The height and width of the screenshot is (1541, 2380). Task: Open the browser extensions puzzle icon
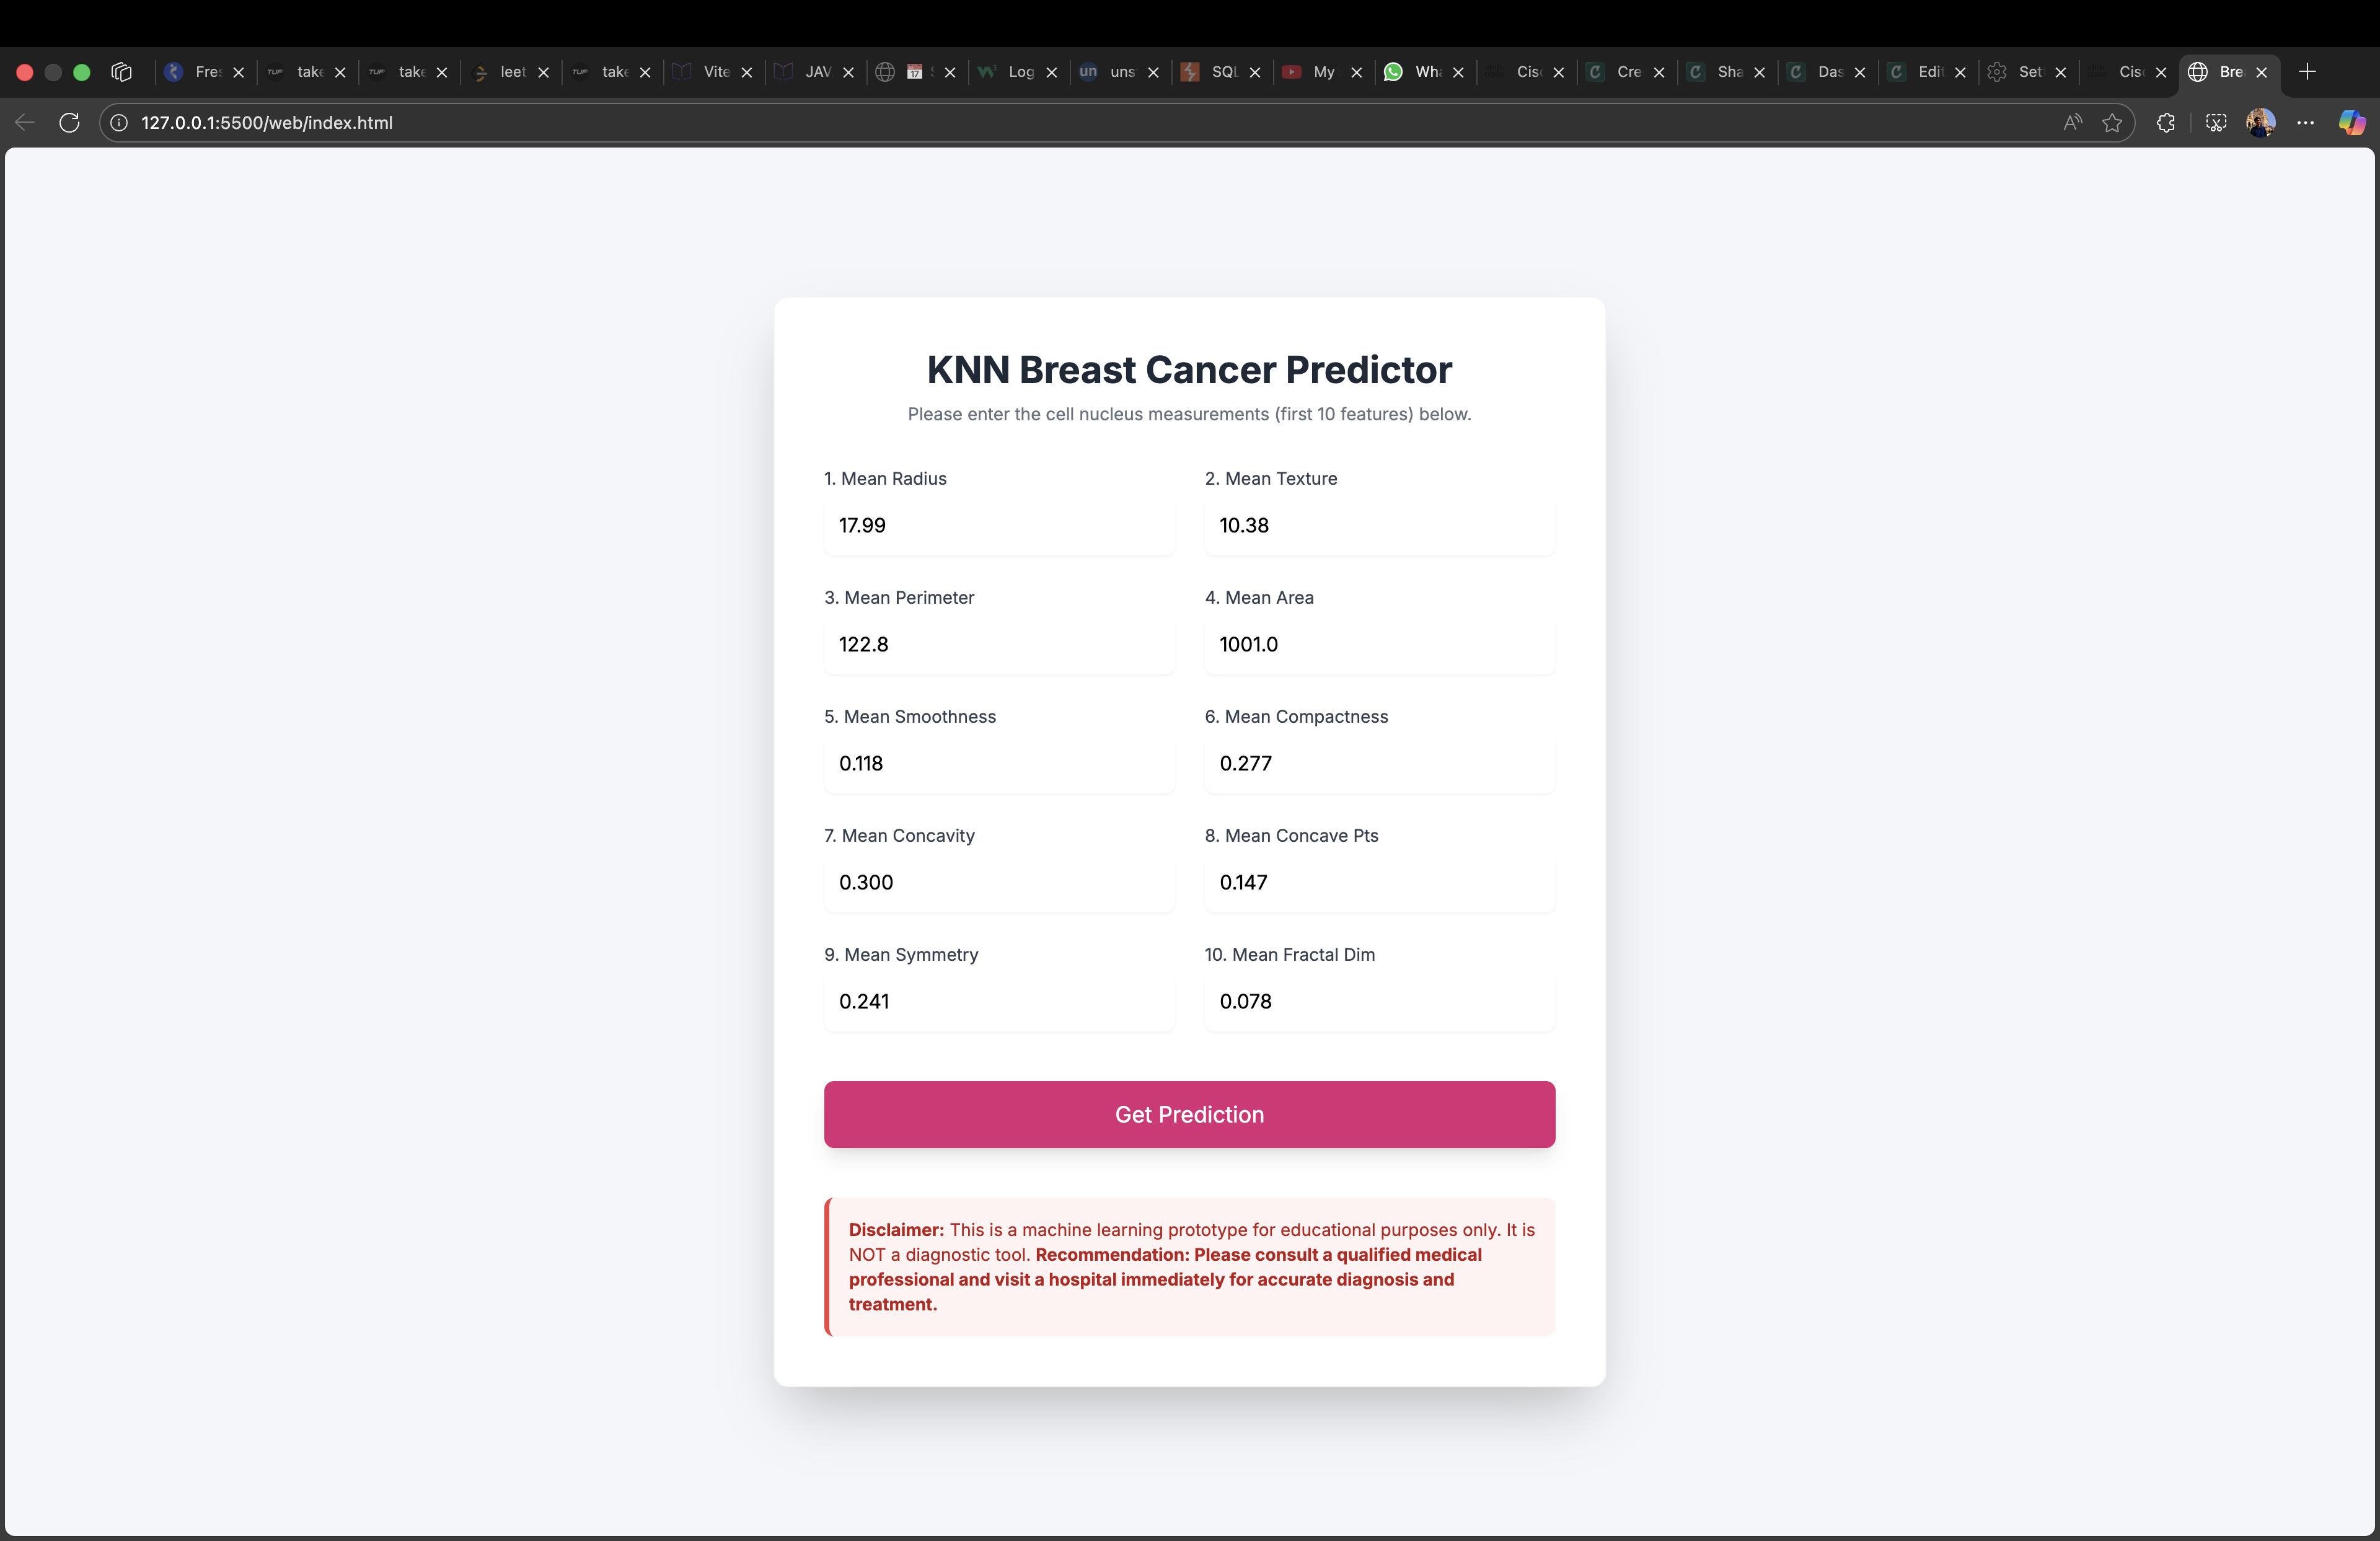pyautogui.click(x=2165, y=122)
